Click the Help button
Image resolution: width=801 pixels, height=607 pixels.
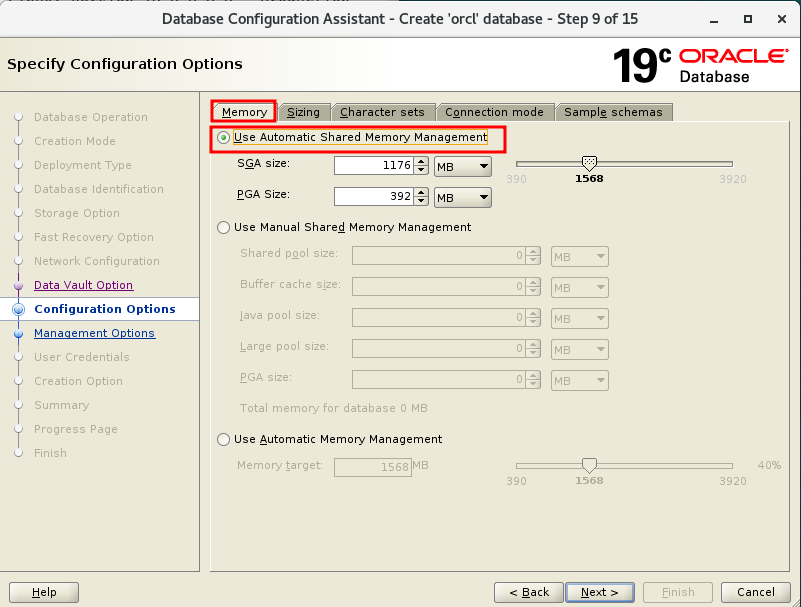44,592
